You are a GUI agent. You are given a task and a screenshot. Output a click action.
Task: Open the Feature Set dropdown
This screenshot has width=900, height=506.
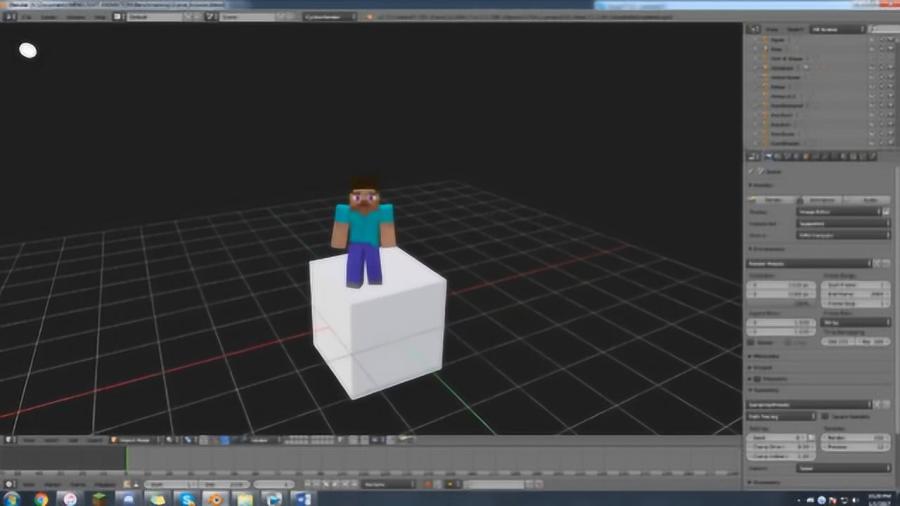coord(843,223)
